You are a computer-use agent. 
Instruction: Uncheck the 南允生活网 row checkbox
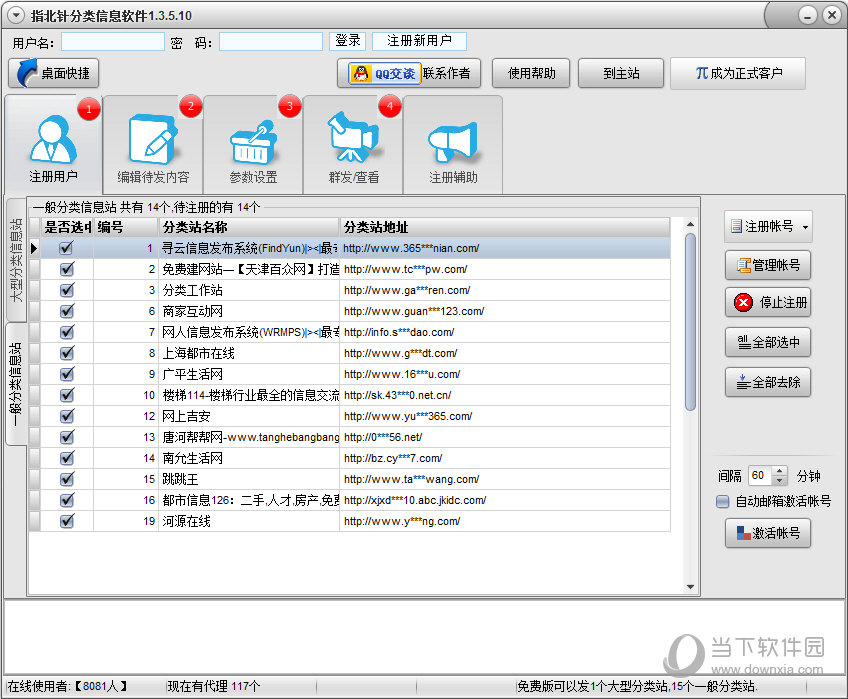pyautogui.click(x=67, y=458)
